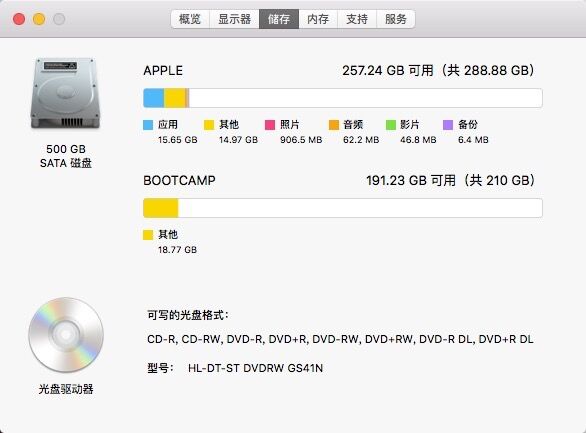This screenshot has height=433, width=586.
Task: Click the optical disc drive icon
Action: point(66,335)
